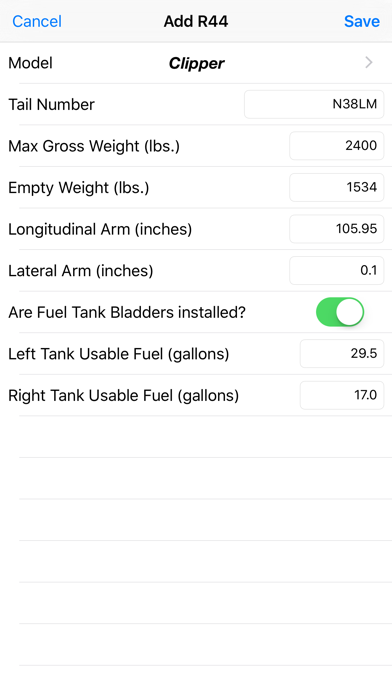Image resolution: width=392 pixels, height=696 pixels.
Task: Edit the Tail Number field N38LM
Action: 314,104
